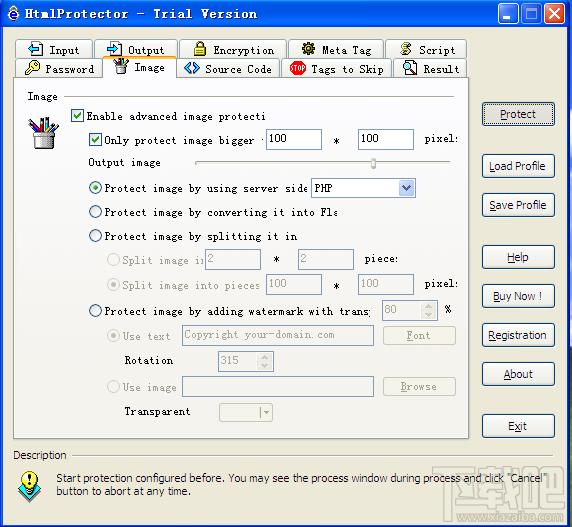
Task: Choose Split image into pieces pixel radio
Action: [113, 284]
